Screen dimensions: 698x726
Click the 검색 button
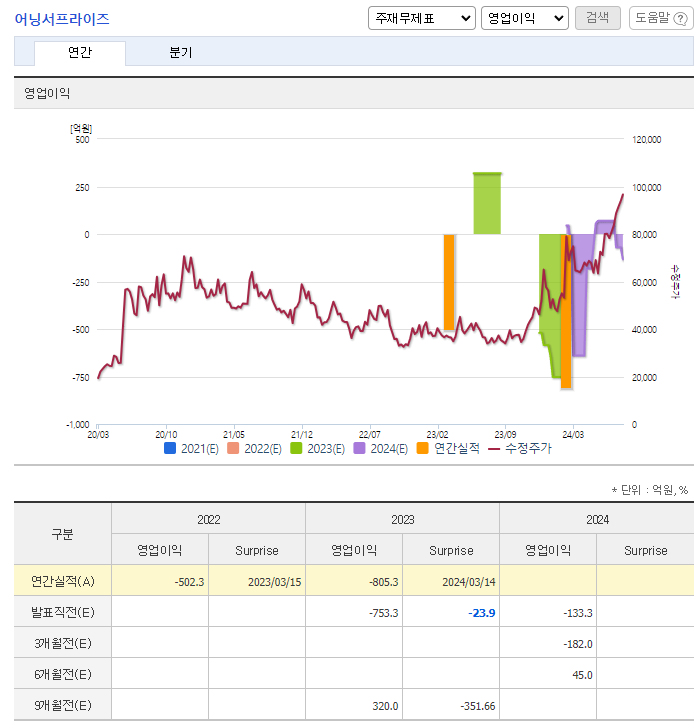[x=597, y=18]
